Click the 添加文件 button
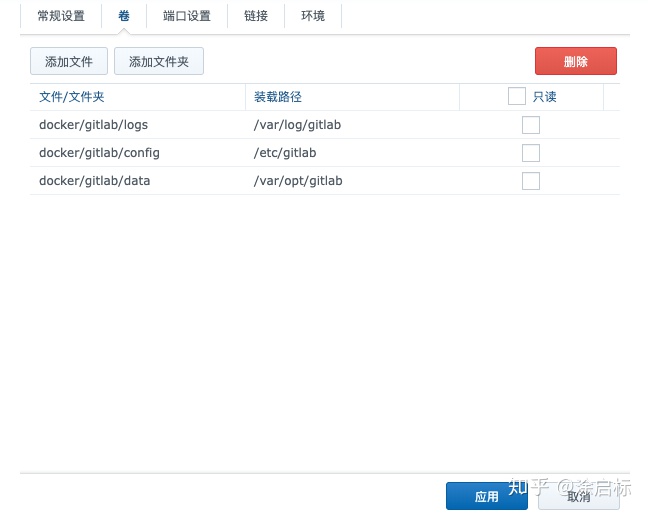Image resolution: width=648 pixels, height=515 pixels. [69, 61]
